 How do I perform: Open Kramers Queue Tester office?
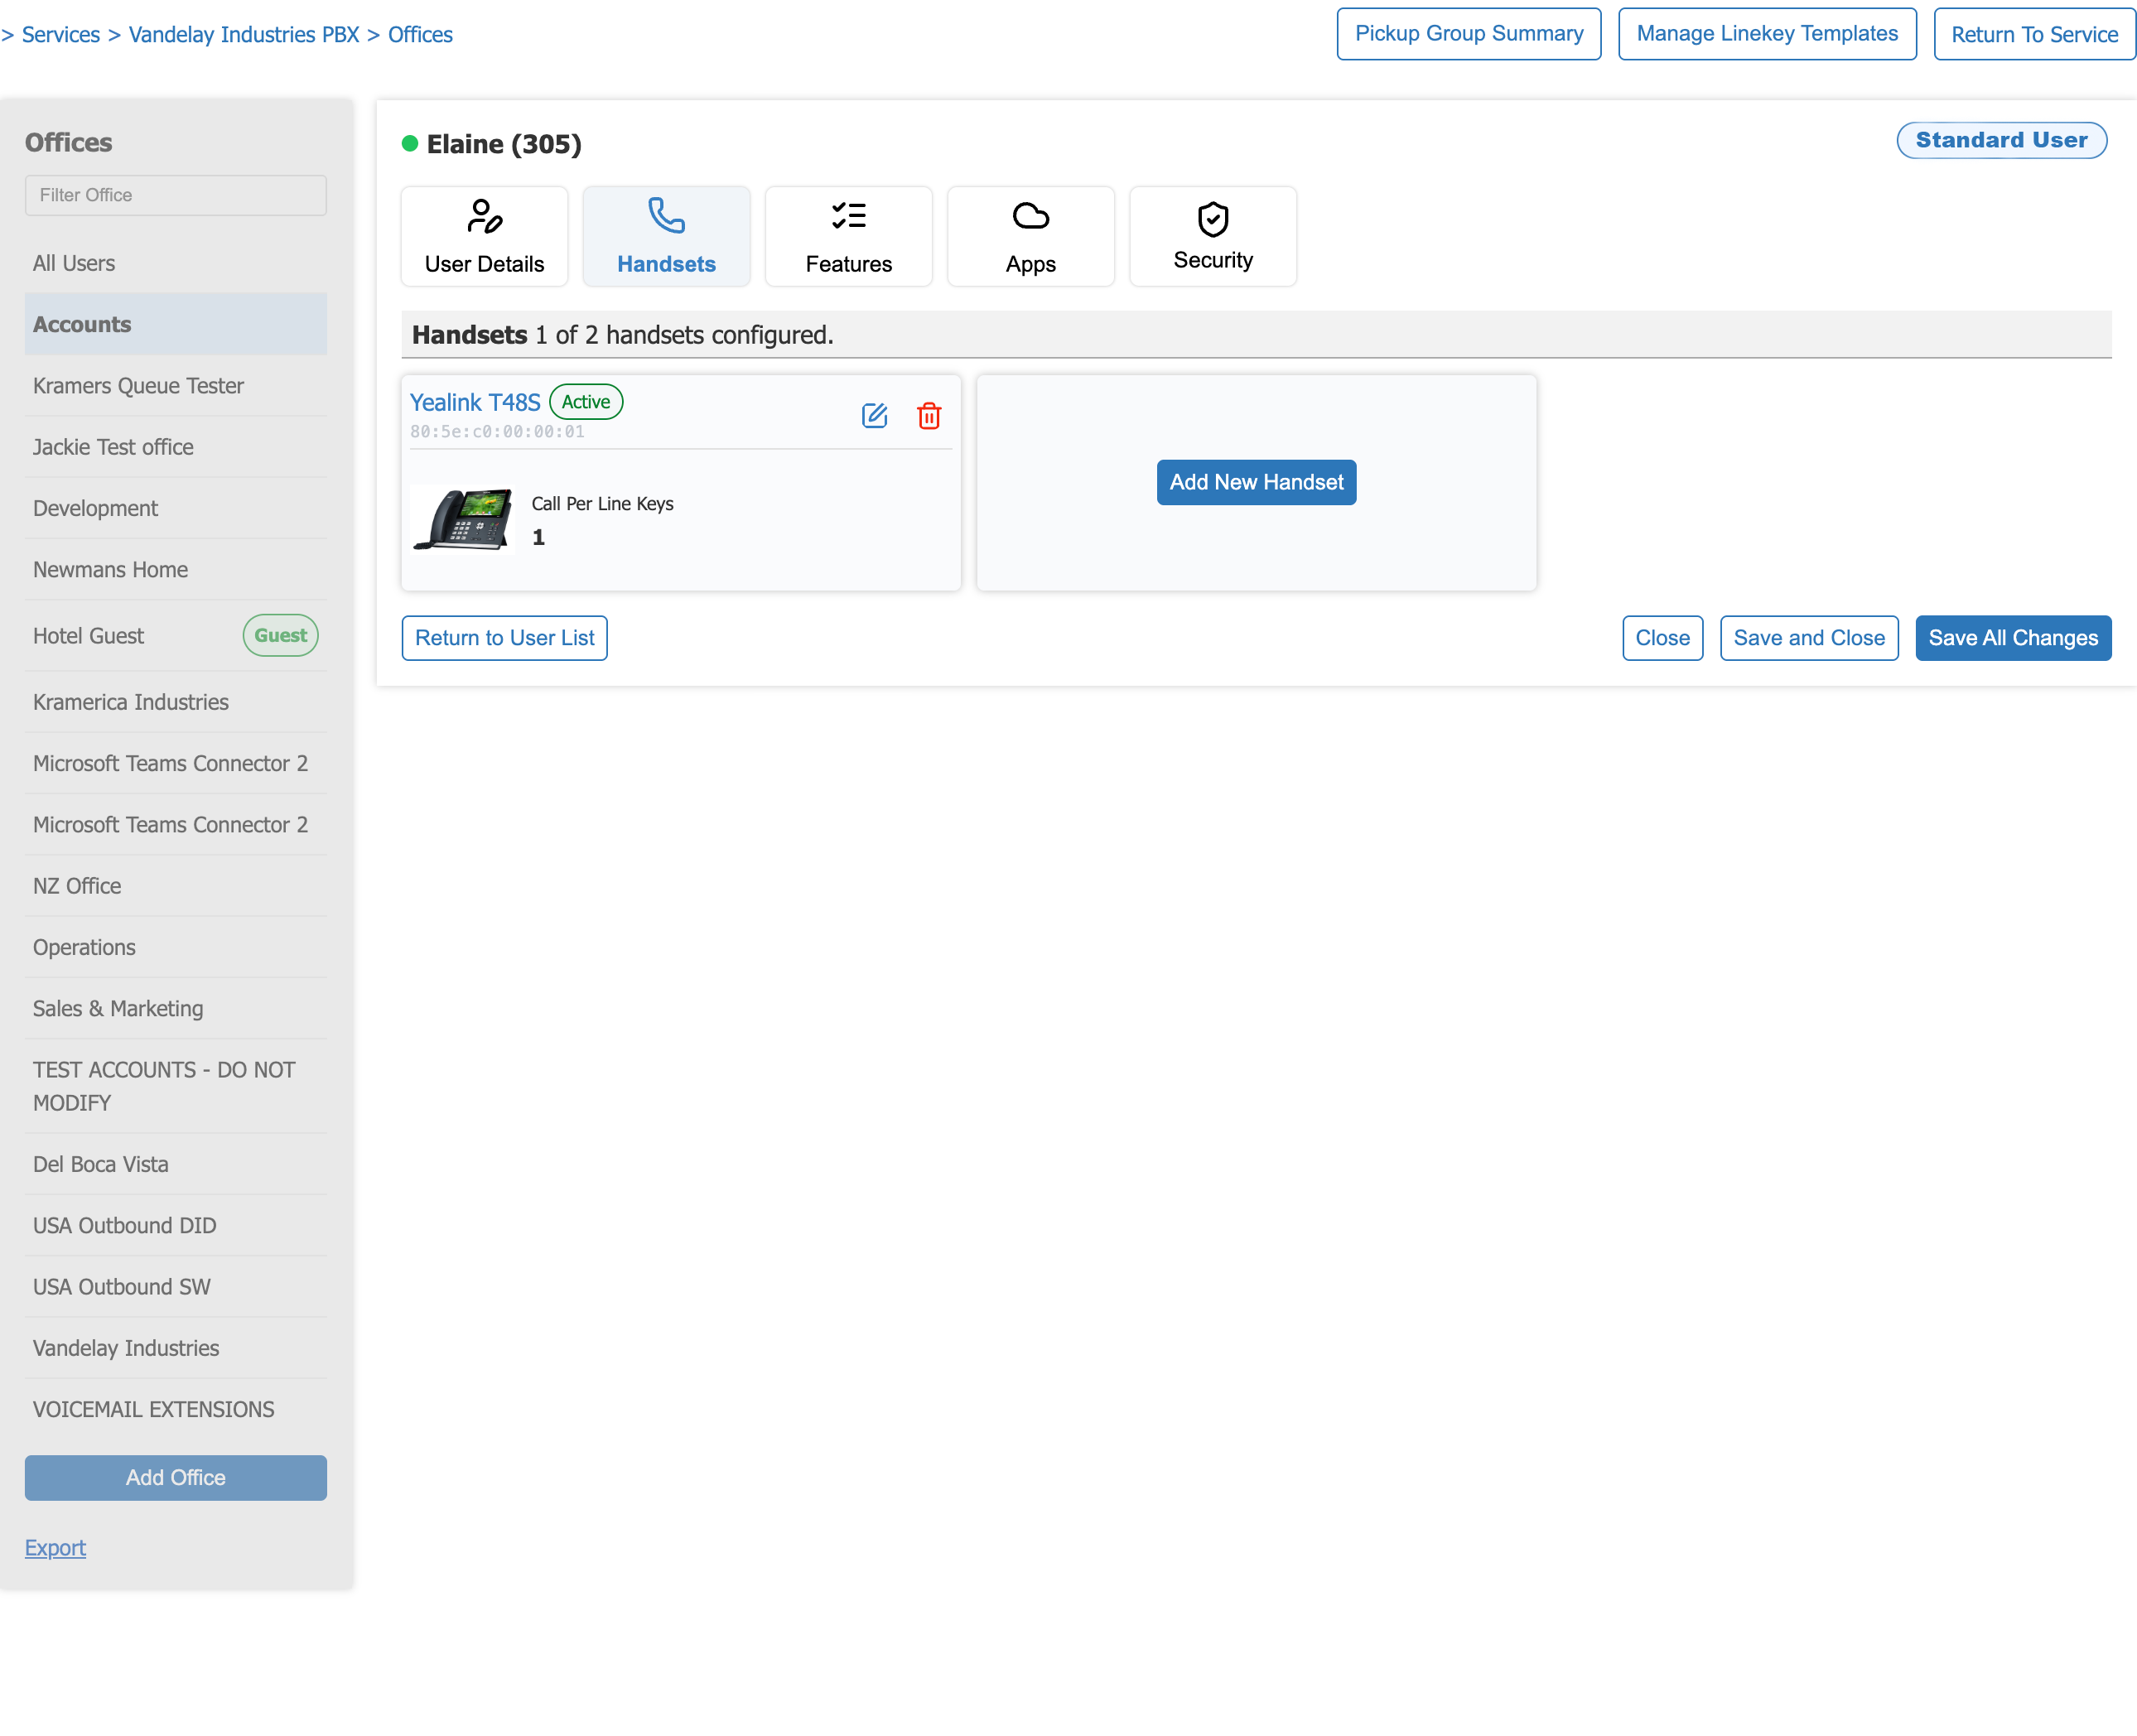coord(176,385)
